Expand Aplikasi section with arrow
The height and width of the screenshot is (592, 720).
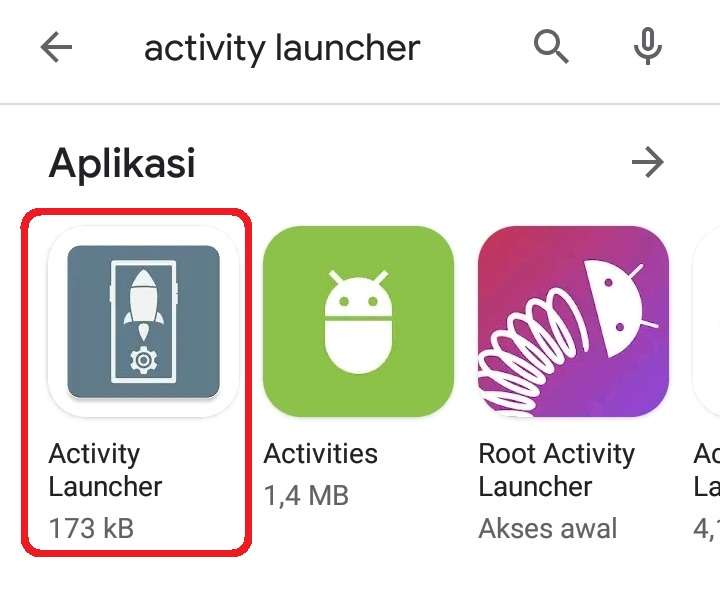647,162
